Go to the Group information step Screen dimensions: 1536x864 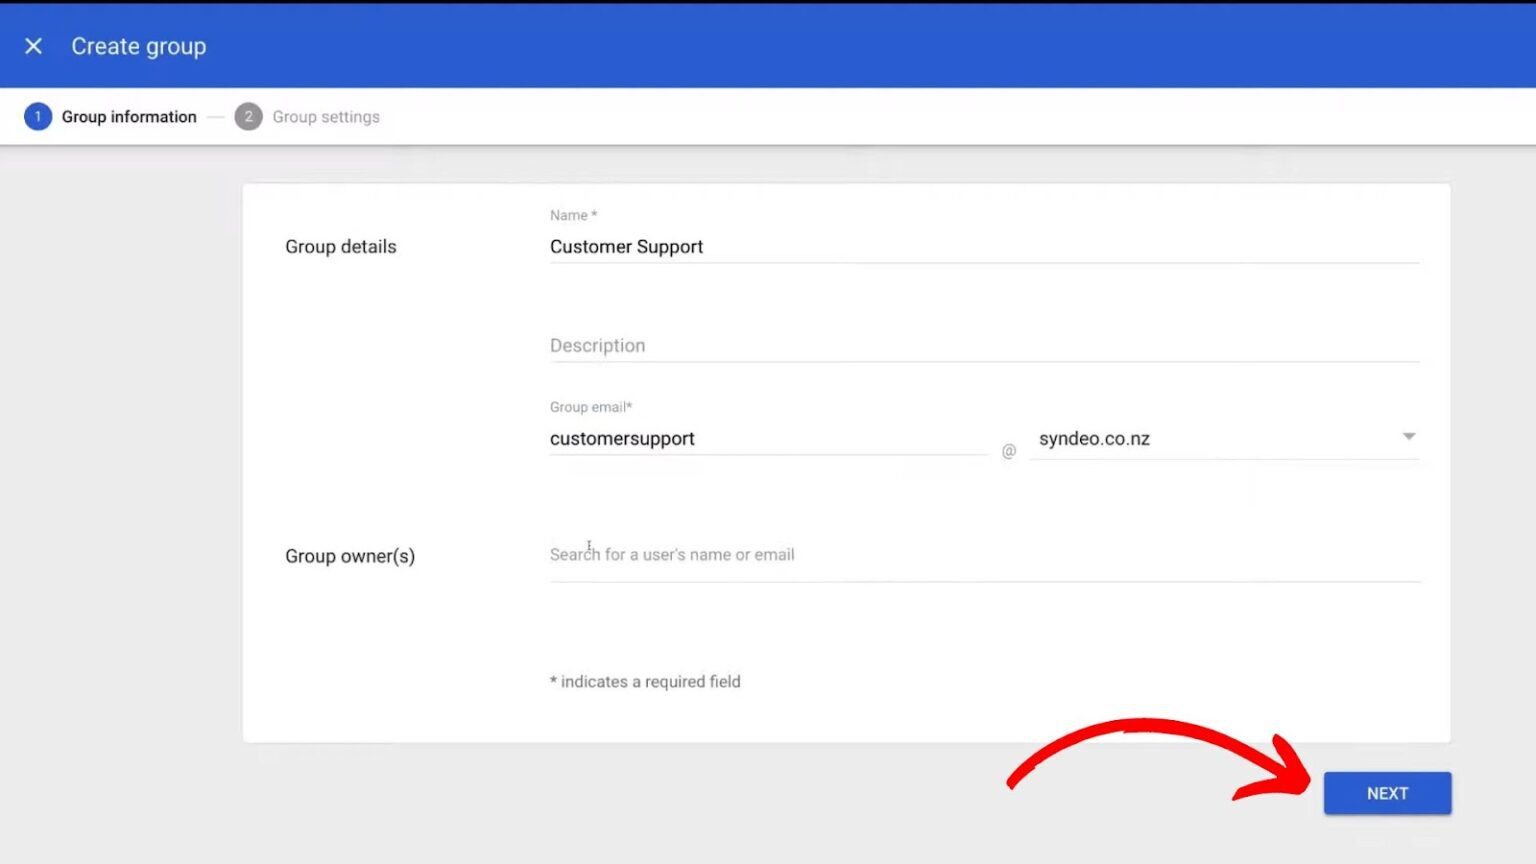point(129,117)
